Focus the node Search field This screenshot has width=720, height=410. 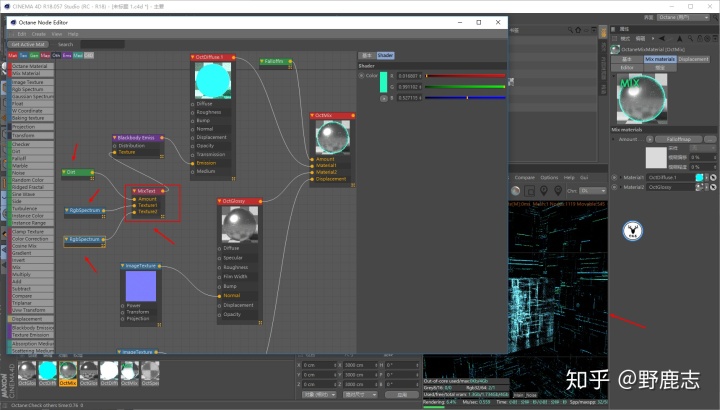(102, 45)
